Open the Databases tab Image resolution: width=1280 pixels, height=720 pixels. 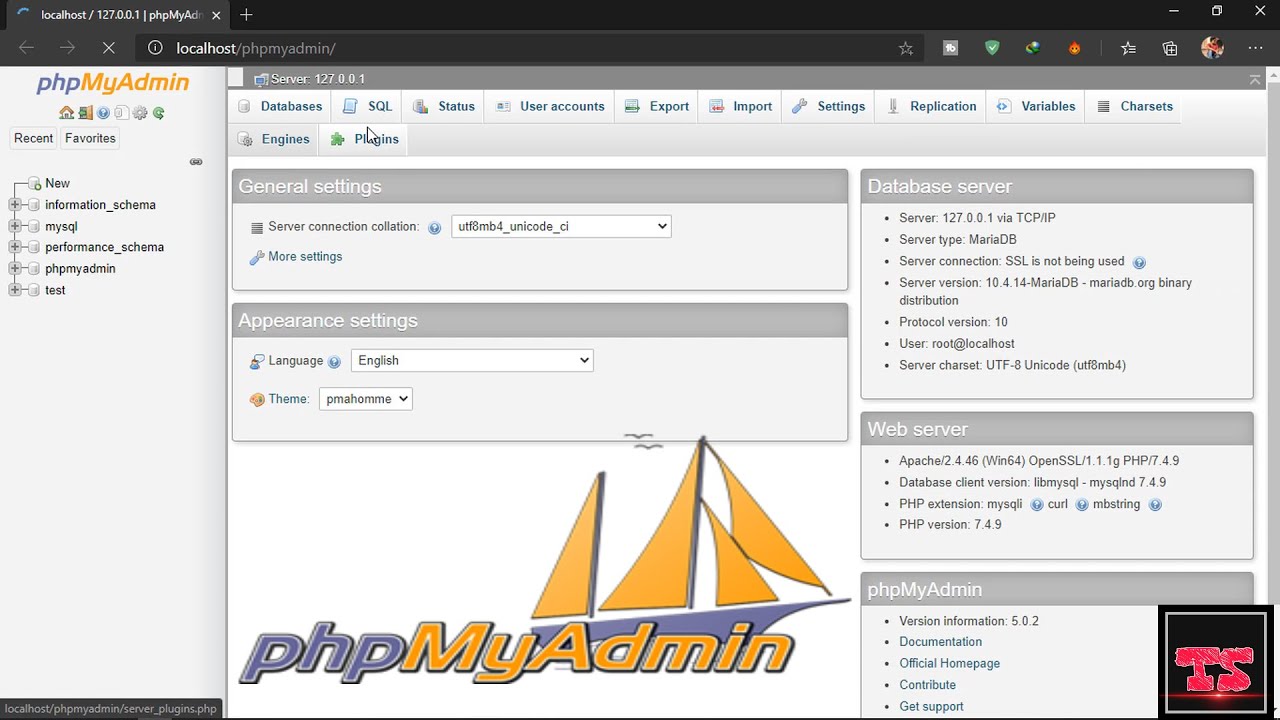point(280,106)
